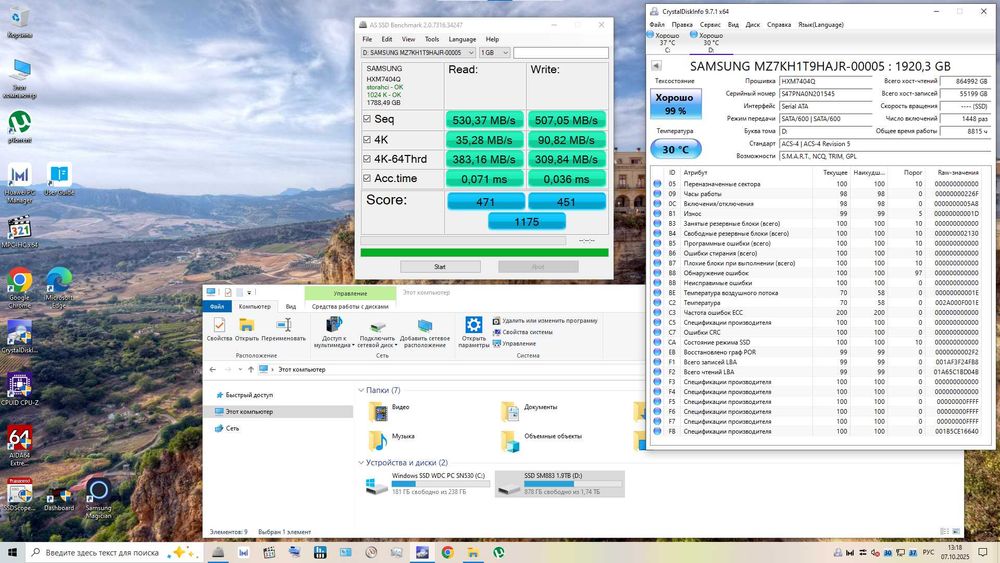1000x563 pixels.
Task: Open Dashboard desktop shortcut
Action: click(x=59, y=499)
